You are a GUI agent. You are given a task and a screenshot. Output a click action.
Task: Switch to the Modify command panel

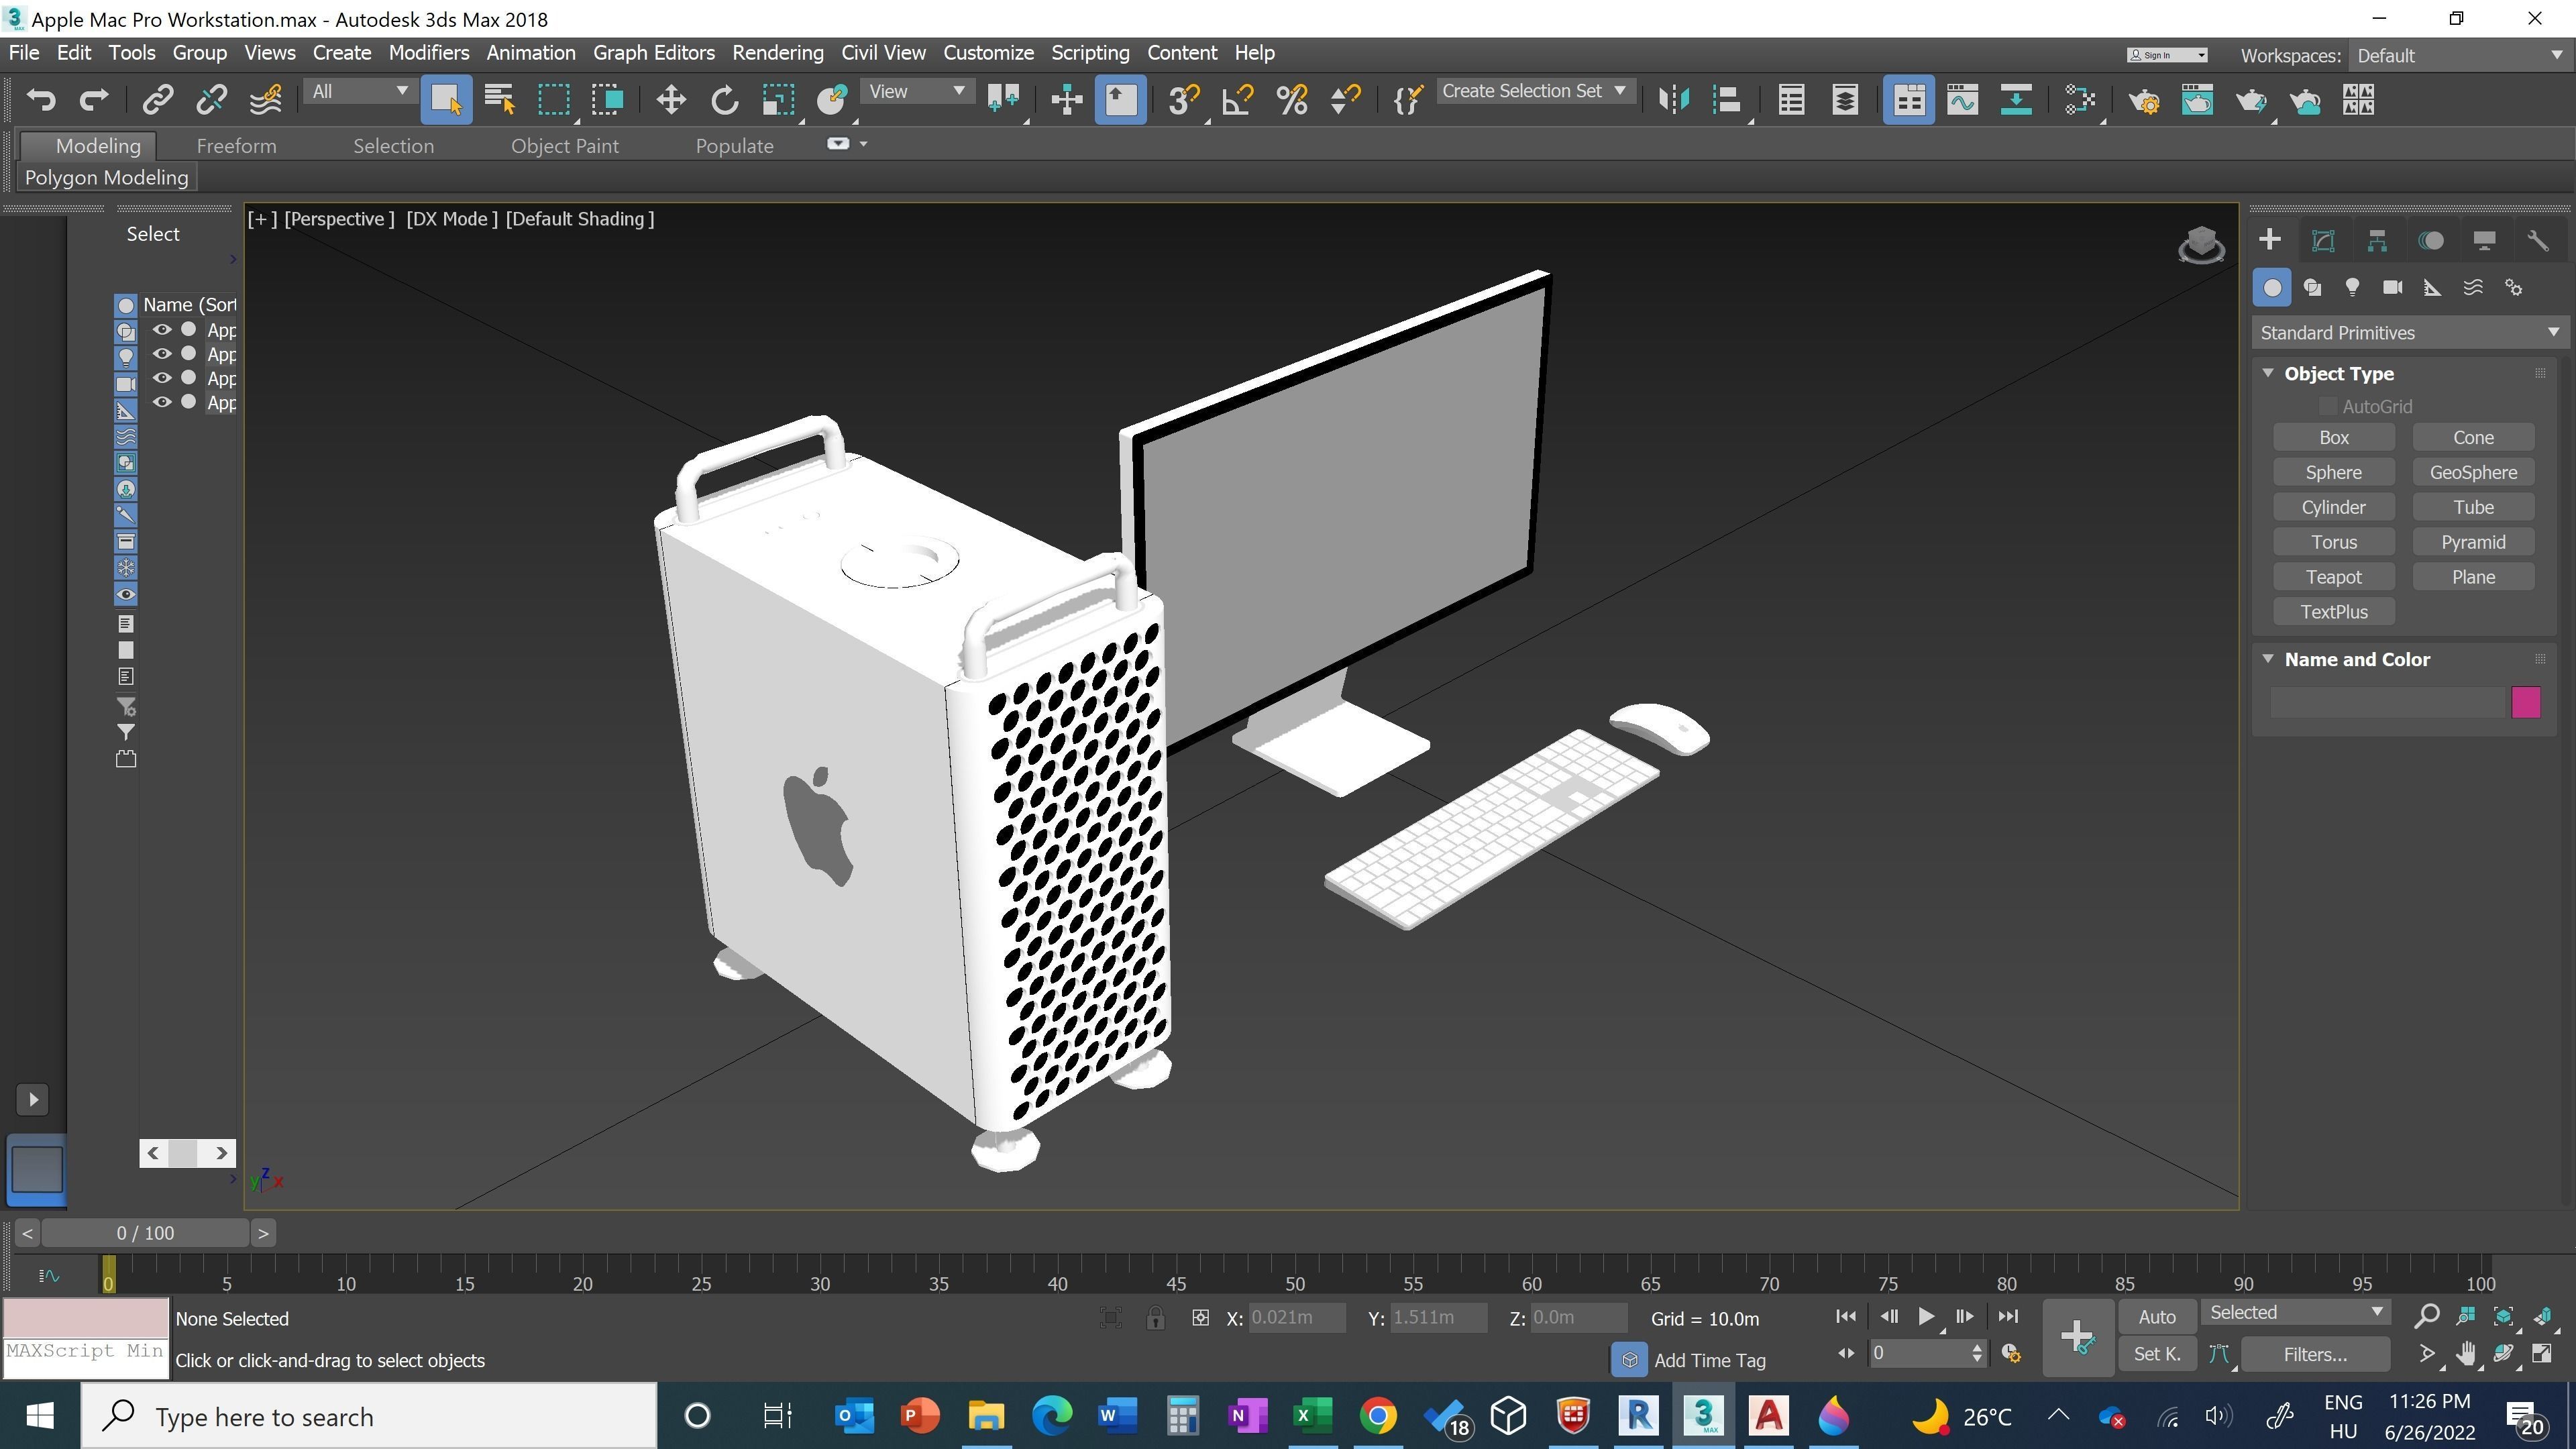[x=2323, y=241]
